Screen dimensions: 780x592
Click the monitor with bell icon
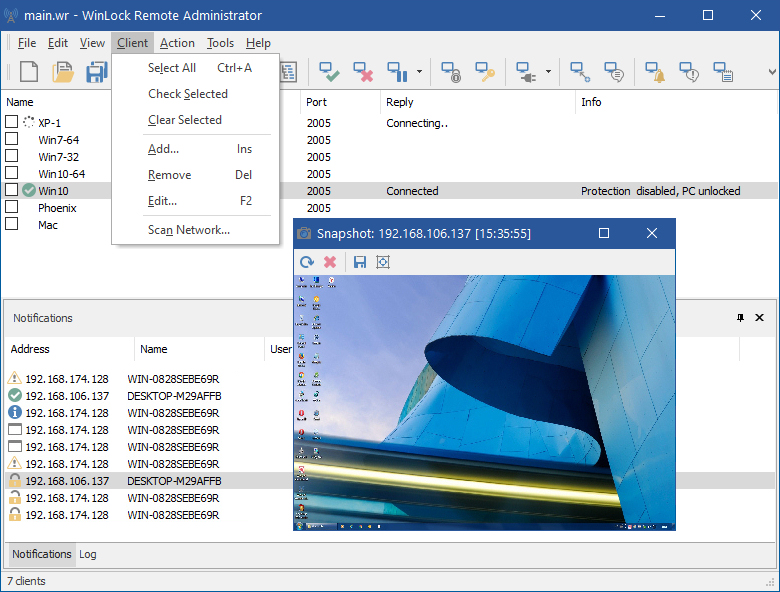click(x=655, y=72)
